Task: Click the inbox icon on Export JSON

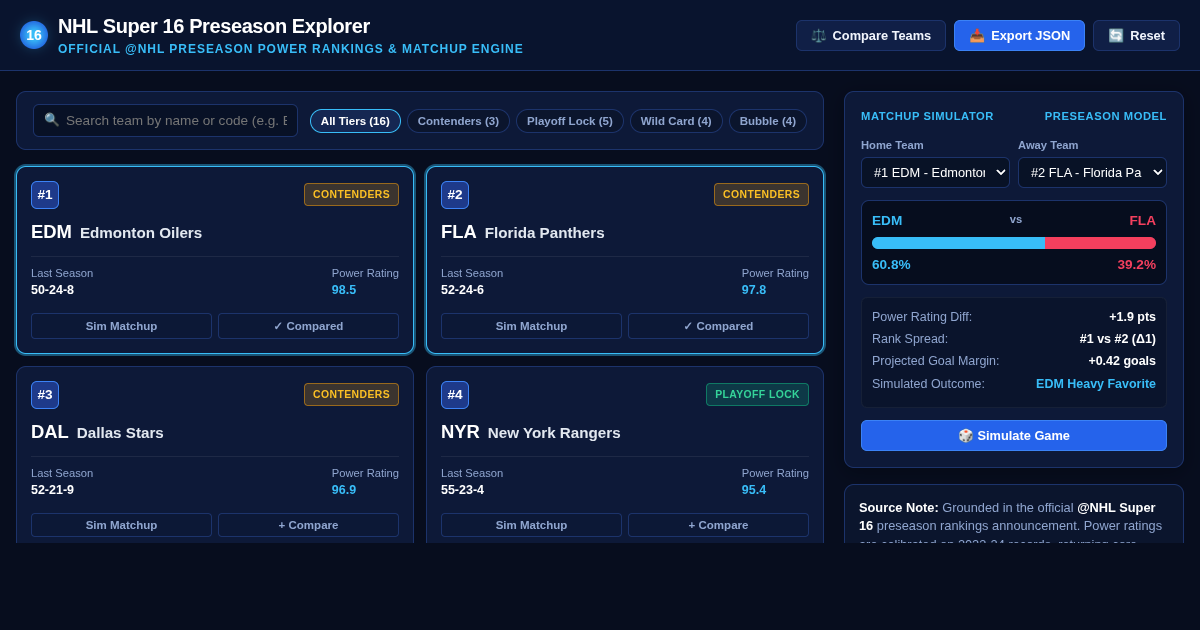Action: coord(977,35)
